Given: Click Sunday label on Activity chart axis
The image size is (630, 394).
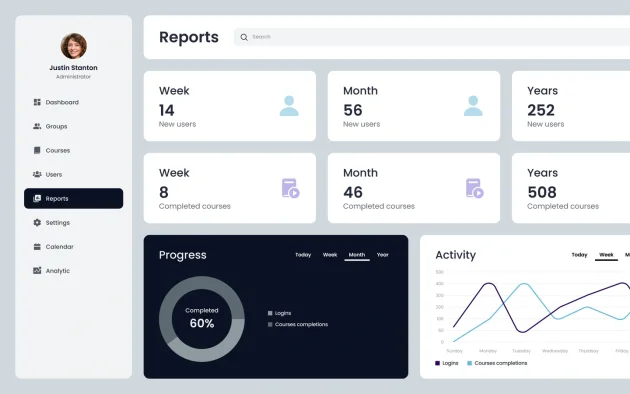Looking at the screenshot, I should pos(454,351).
